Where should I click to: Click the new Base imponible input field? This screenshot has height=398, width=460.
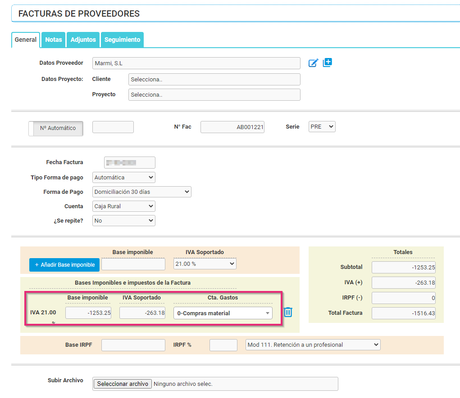(x=133, y=264)
